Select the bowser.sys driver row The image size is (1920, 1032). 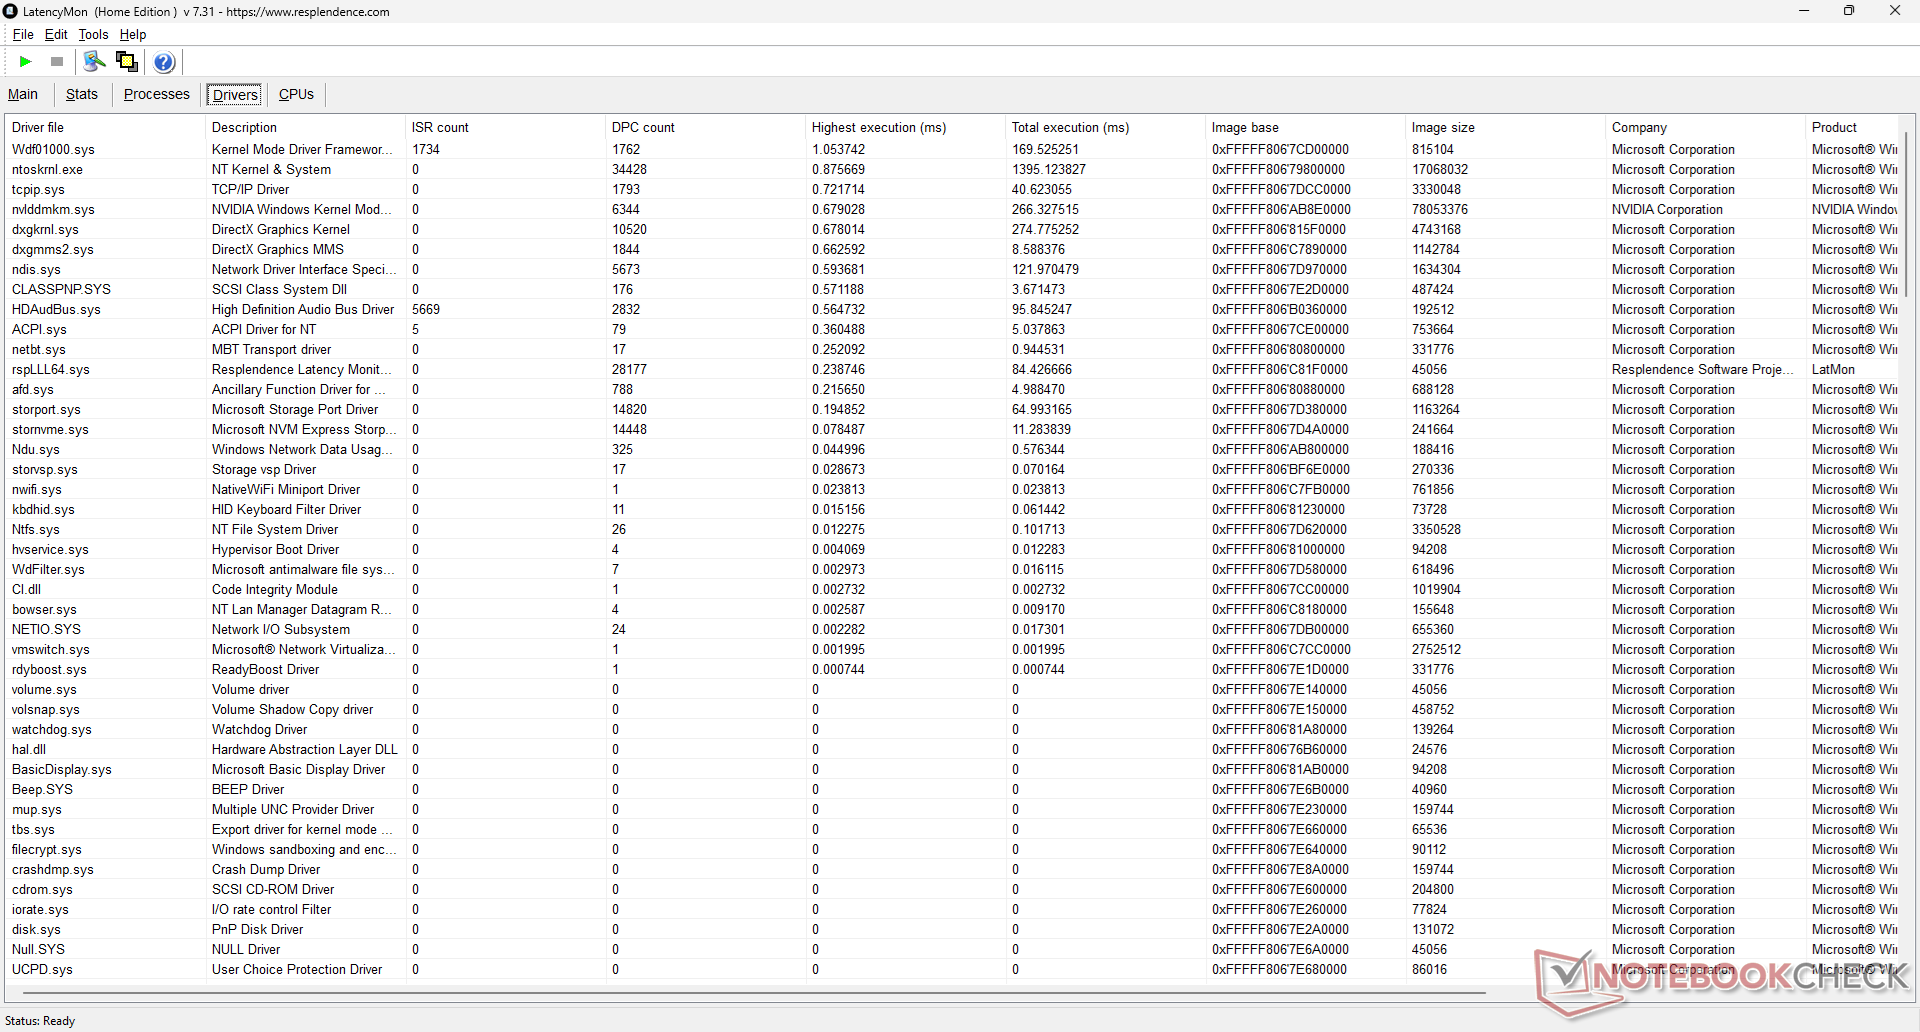952,609
